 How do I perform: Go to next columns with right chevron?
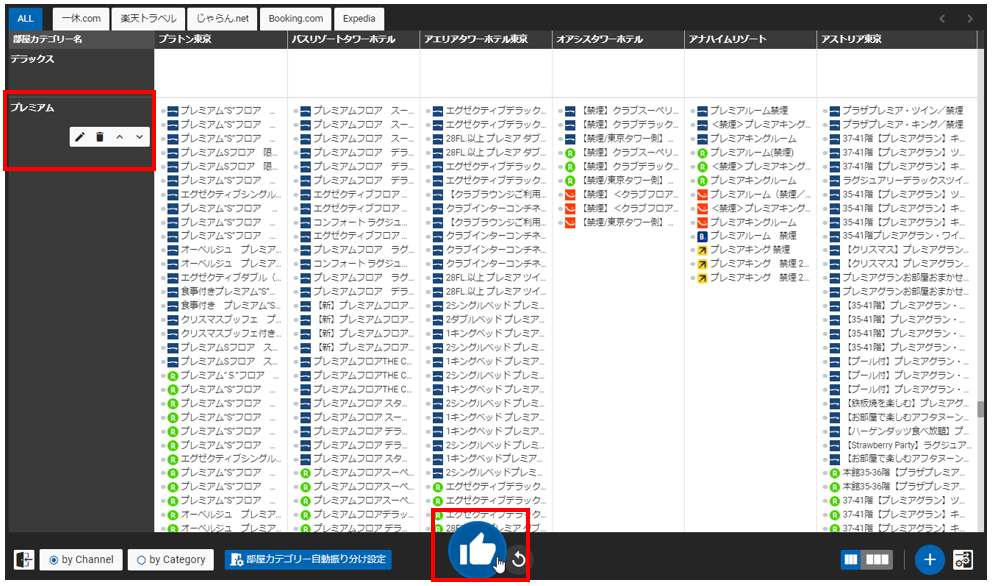[x=969, y=18]
